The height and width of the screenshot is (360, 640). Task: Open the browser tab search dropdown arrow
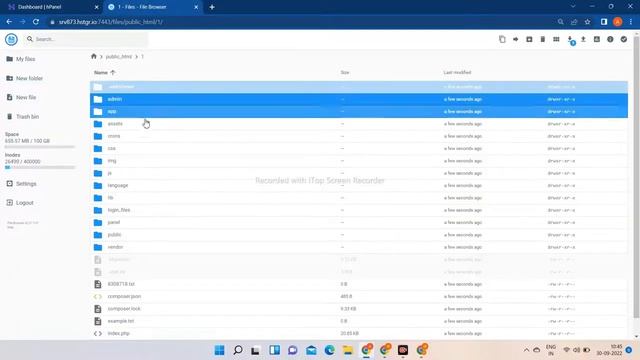click(573, 7)
